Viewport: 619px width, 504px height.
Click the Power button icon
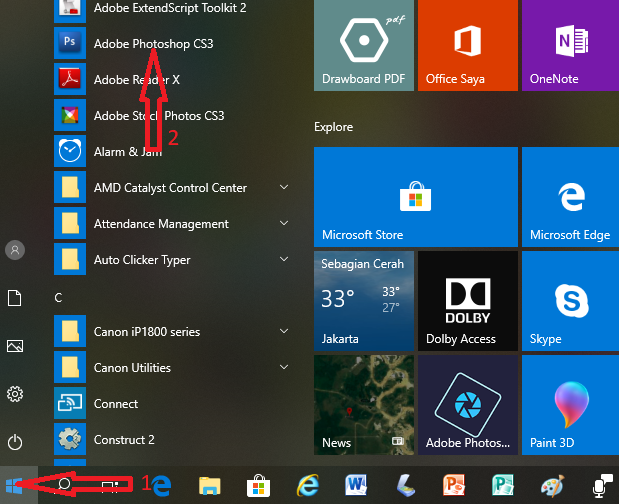15,442
